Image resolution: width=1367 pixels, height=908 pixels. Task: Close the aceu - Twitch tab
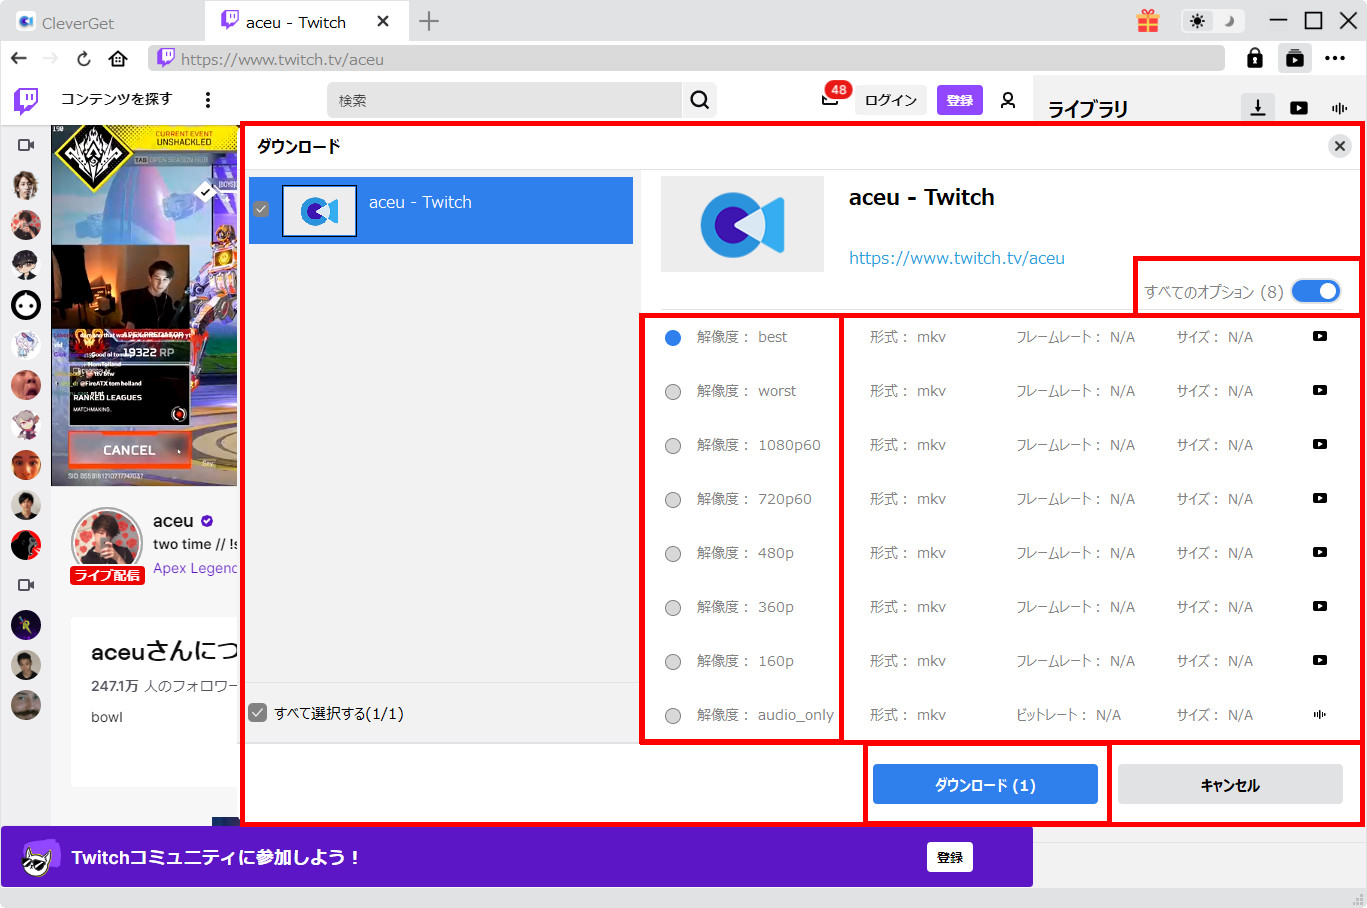point(383,21)
